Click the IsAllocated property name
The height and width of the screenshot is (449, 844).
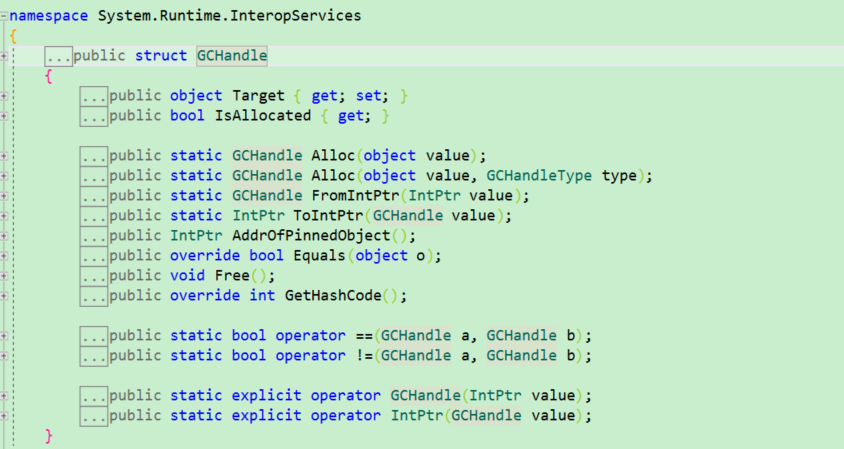[263, 116]
